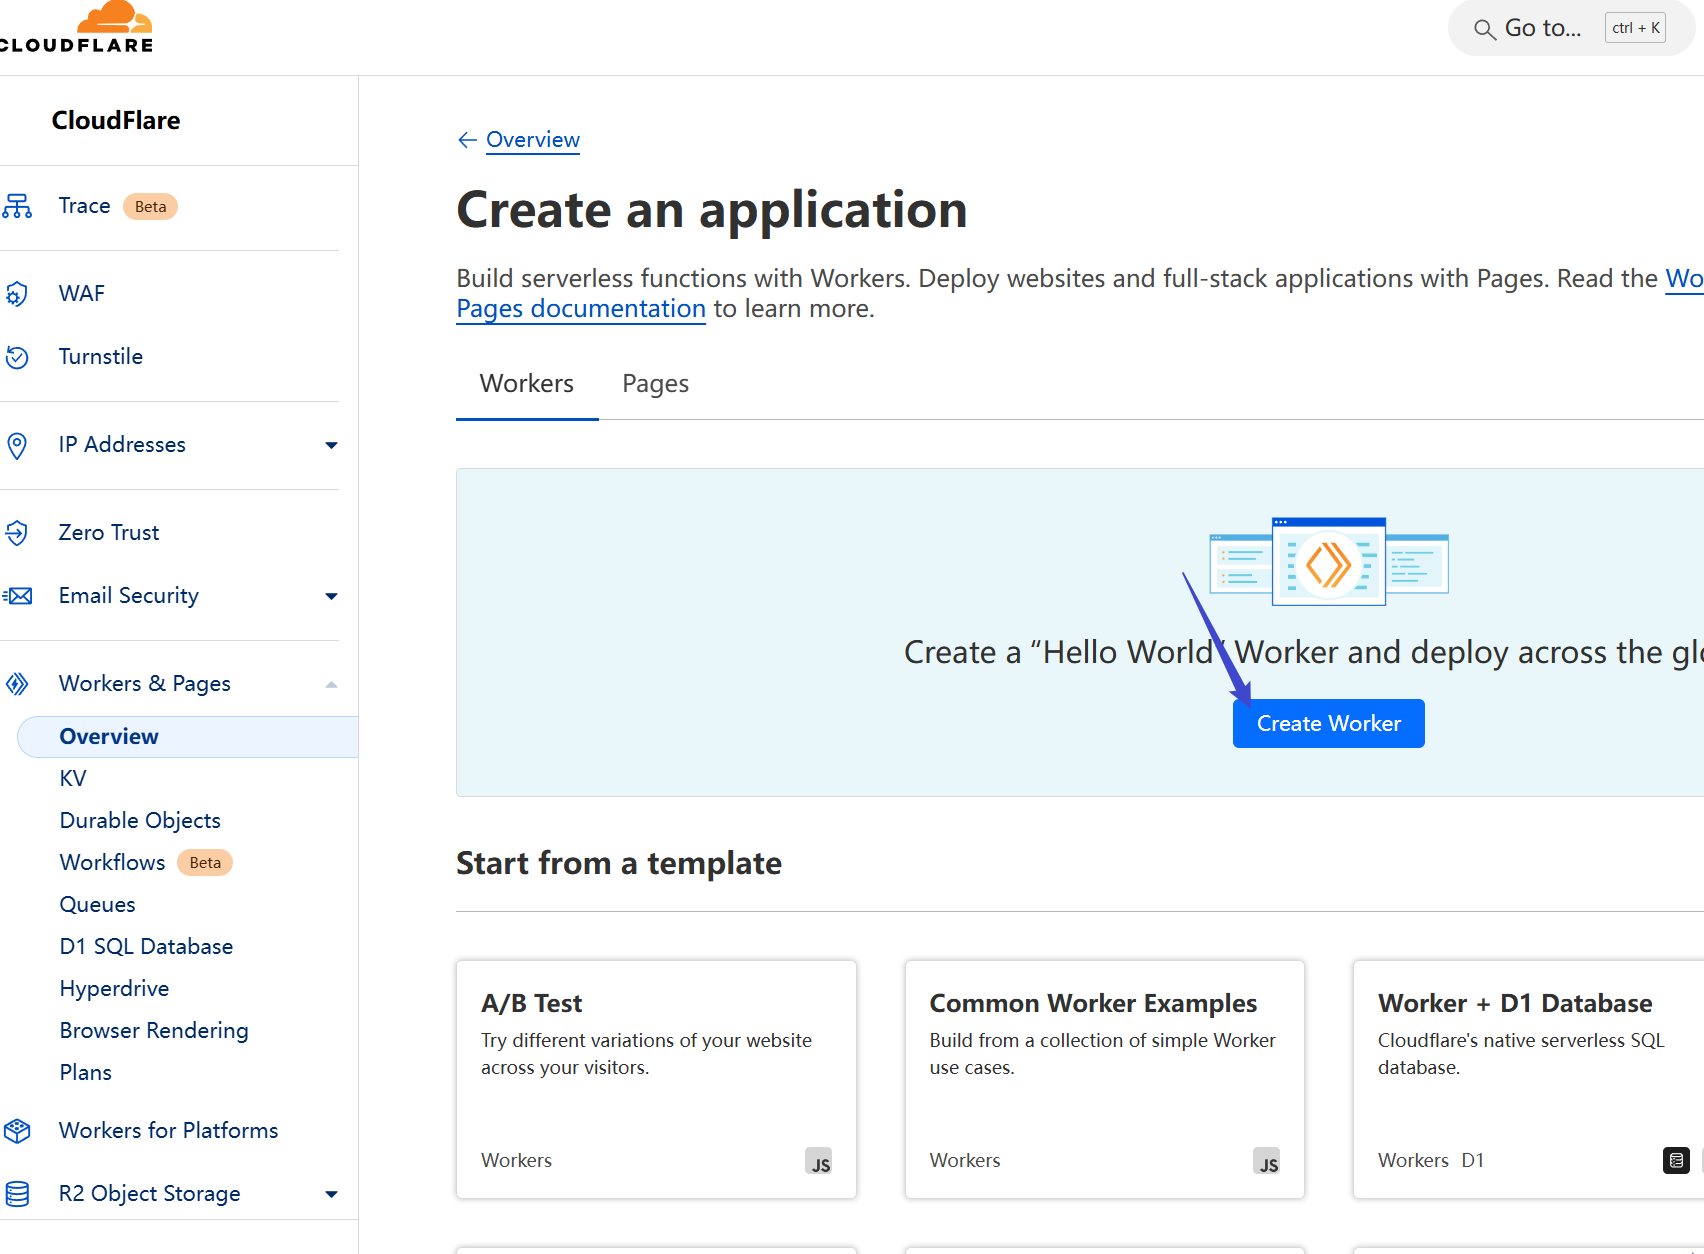The image size is (1704, 1254).
Task: Click the 'Create an application' heading
Action: (x=712, y=210)
